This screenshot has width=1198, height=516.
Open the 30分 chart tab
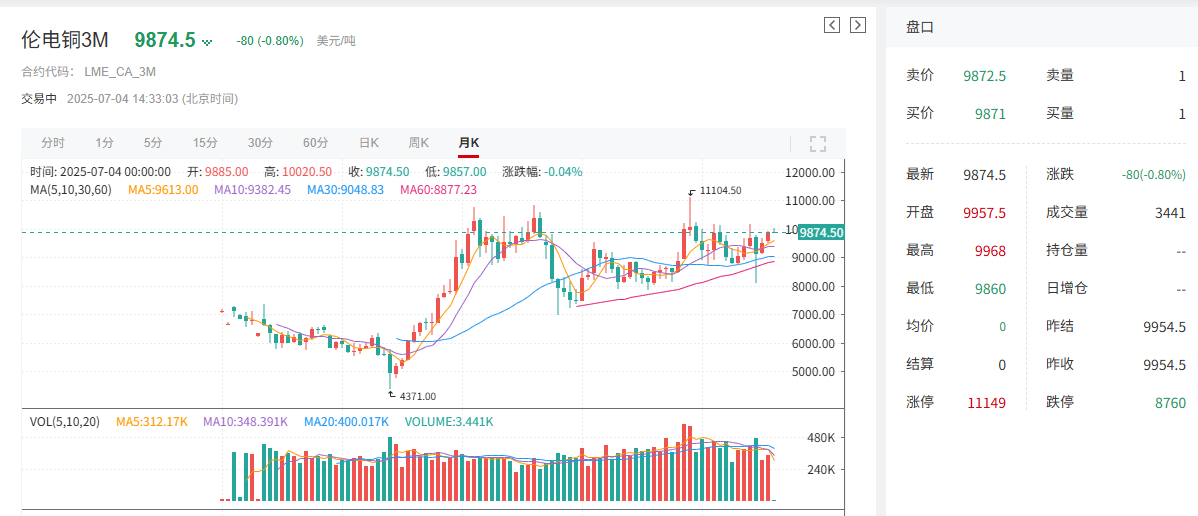(x=260, y=143)
